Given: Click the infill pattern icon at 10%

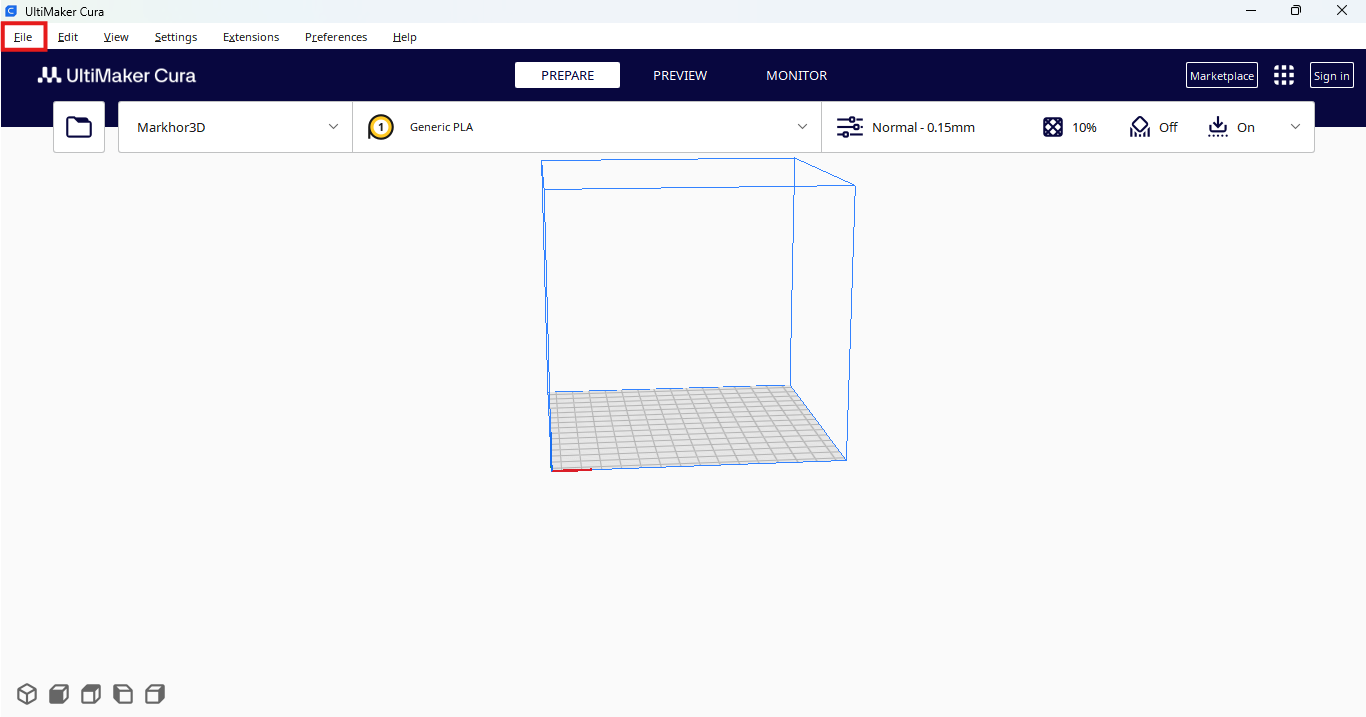Looking at the screenshot, I should click(1053, 127).
